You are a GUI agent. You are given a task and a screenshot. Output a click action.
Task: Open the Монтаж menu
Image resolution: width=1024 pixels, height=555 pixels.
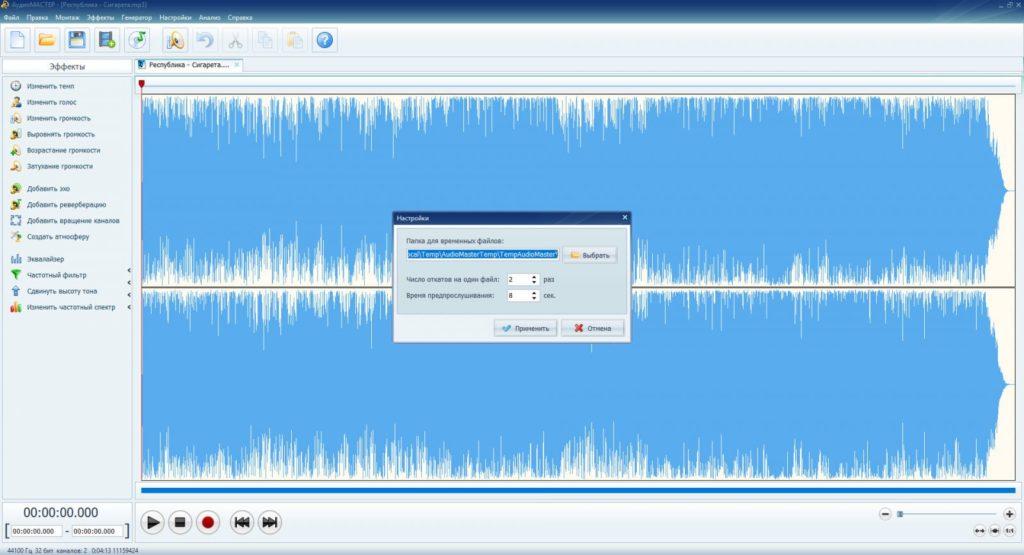click(x=67, y=18)
